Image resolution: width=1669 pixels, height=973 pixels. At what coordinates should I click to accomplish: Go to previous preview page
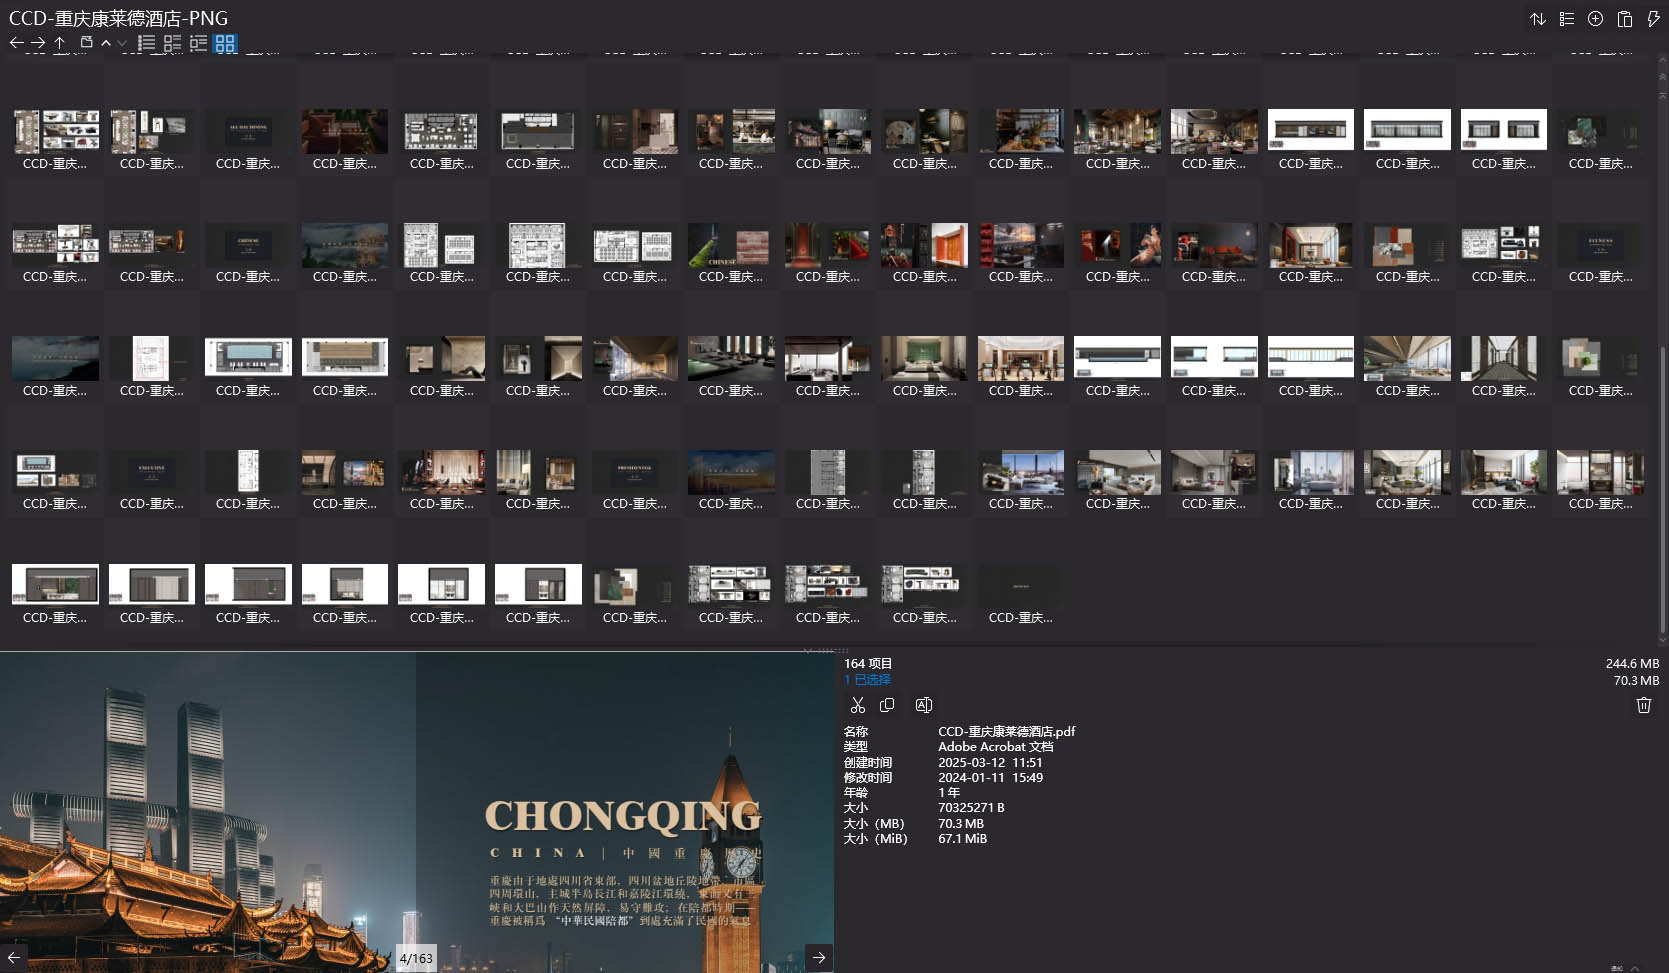(x=14, y=957)
